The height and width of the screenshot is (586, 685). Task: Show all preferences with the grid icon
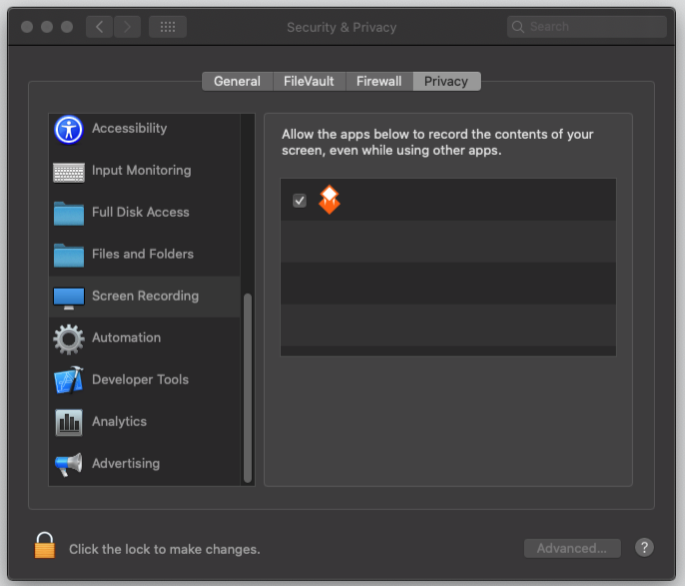(168, 27)
